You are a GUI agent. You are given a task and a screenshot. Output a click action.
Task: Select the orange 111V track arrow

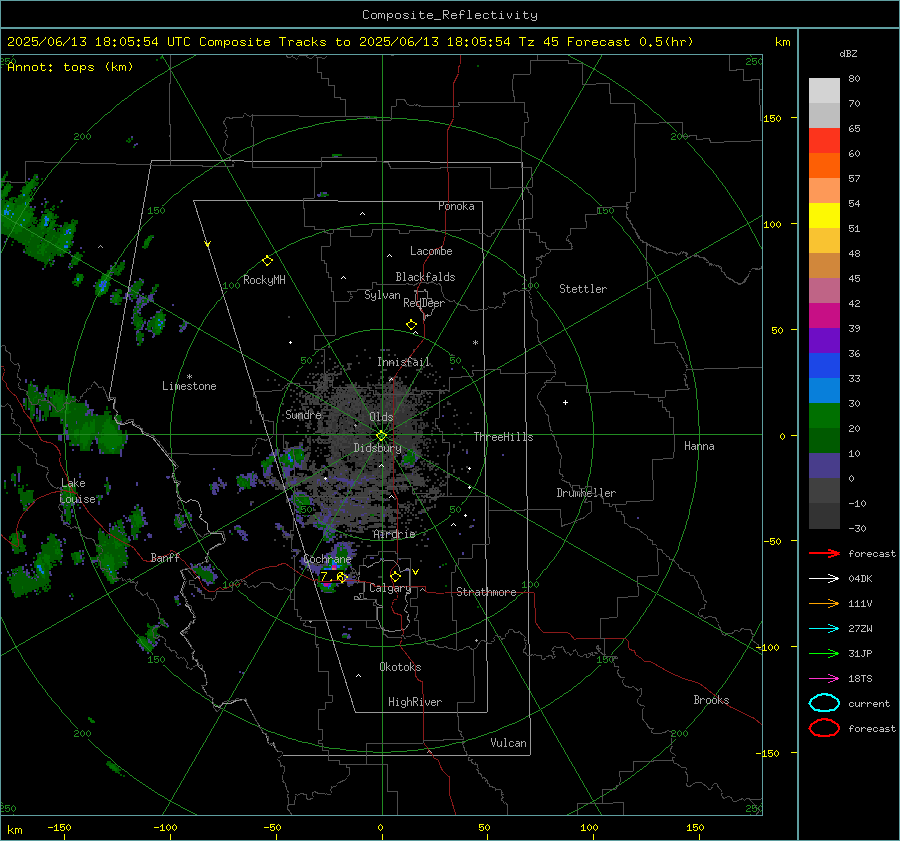pyautogui.click(x=824, y=603)
